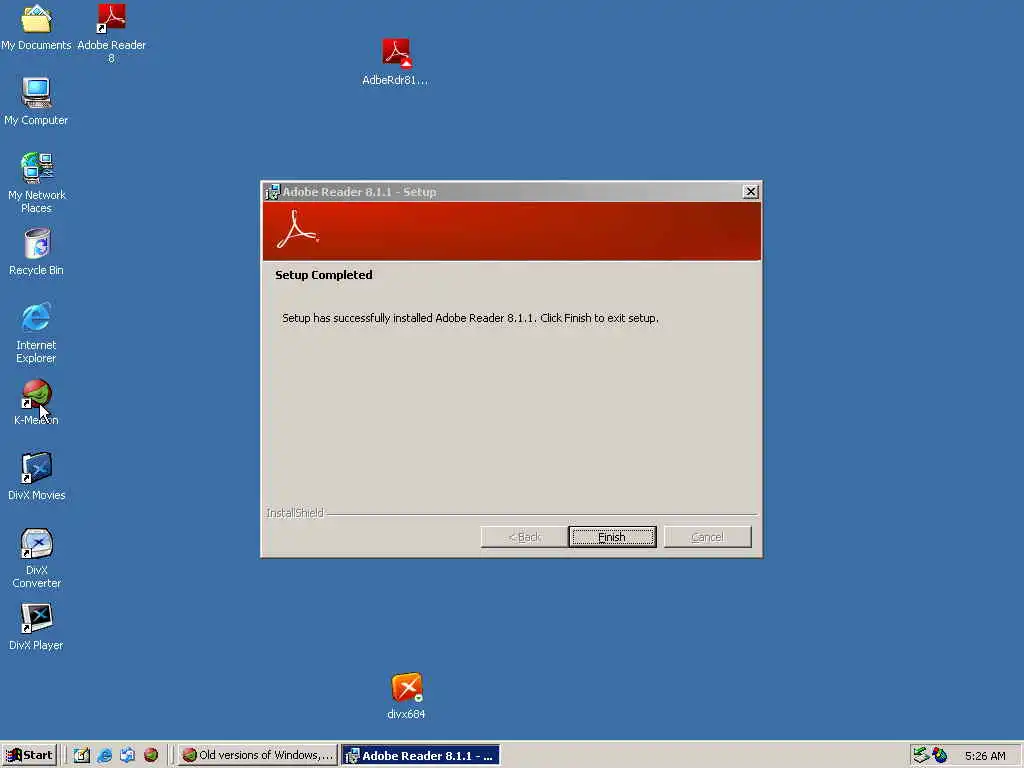Select the AdbeRdr81 installer icon on desktop
1024x768 pixels.
click(x=395, y=63)
